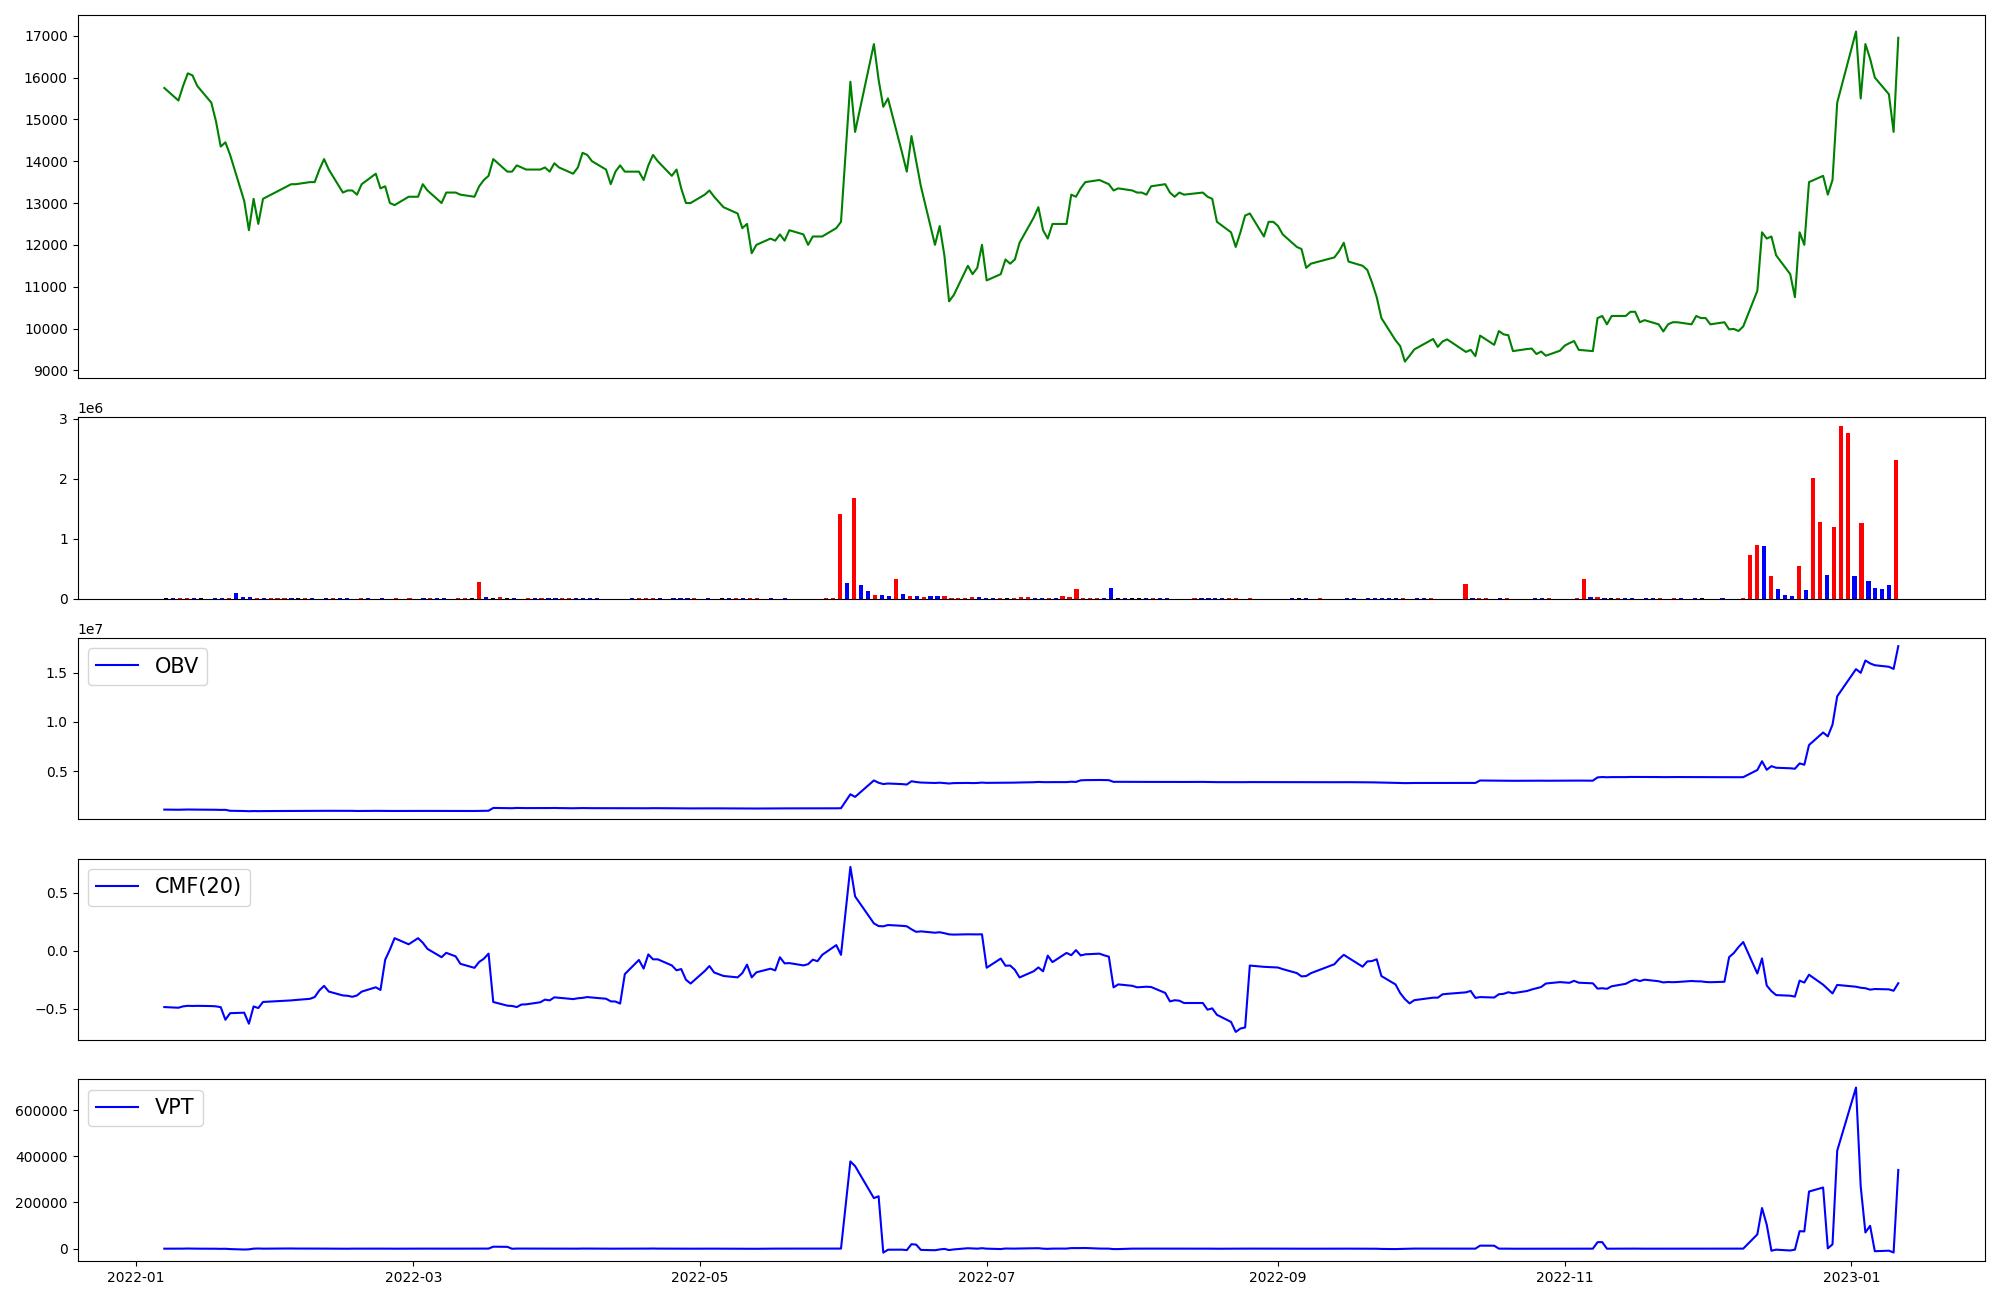Click the 1e7 OBV scale notation
Image resolution: width=2000 pixels, height=1300 pixels.
coord(90,629)
